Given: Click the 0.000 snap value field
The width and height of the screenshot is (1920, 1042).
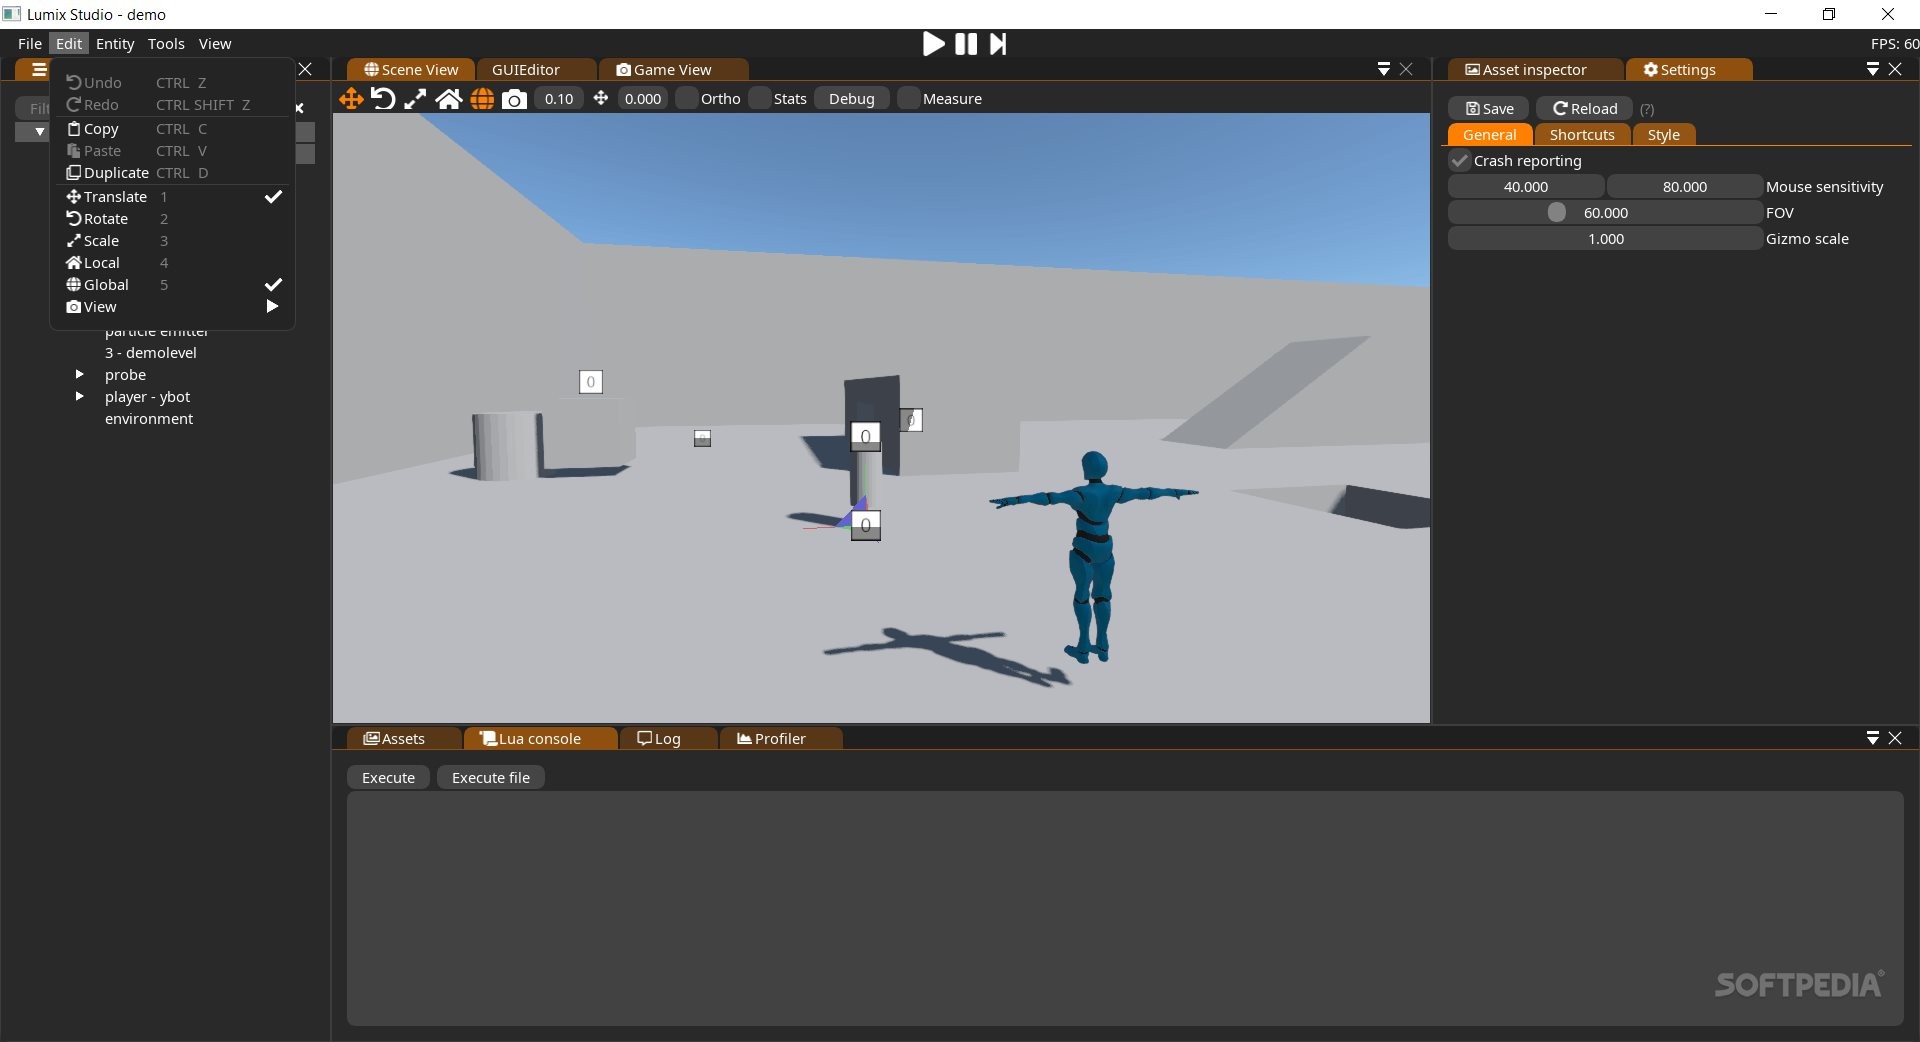Looking at the screenshot, I should pos(642,98).
